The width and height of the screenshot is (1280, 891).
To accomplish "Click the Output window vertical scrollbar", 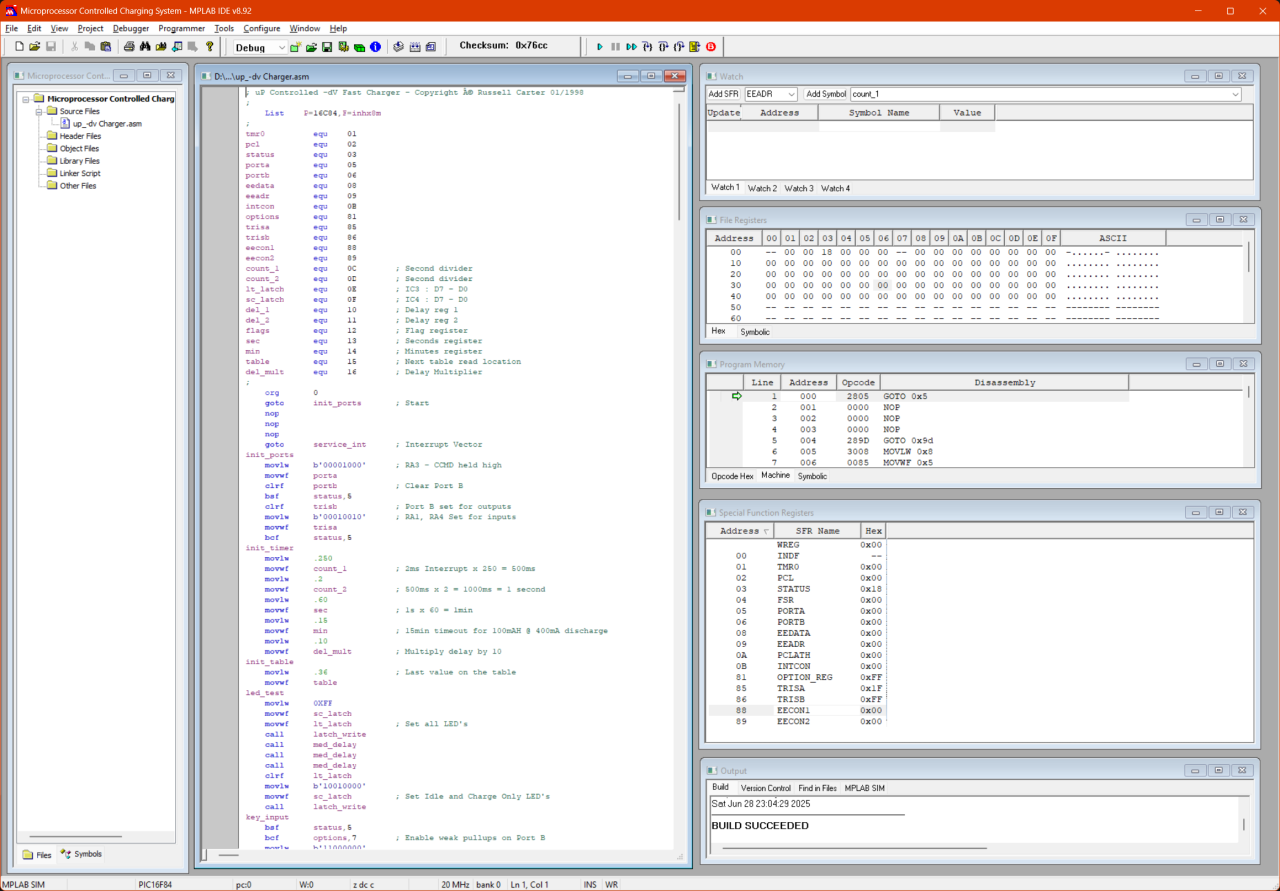I will pyautogui.click(x=1245, y=824).
